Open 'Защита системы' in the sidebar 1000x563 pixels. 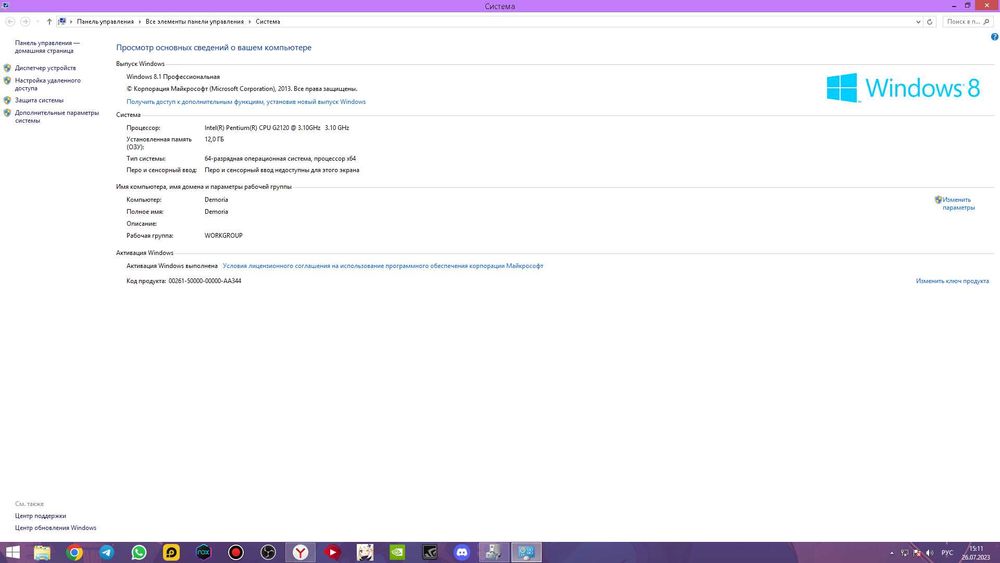[39, 100]
